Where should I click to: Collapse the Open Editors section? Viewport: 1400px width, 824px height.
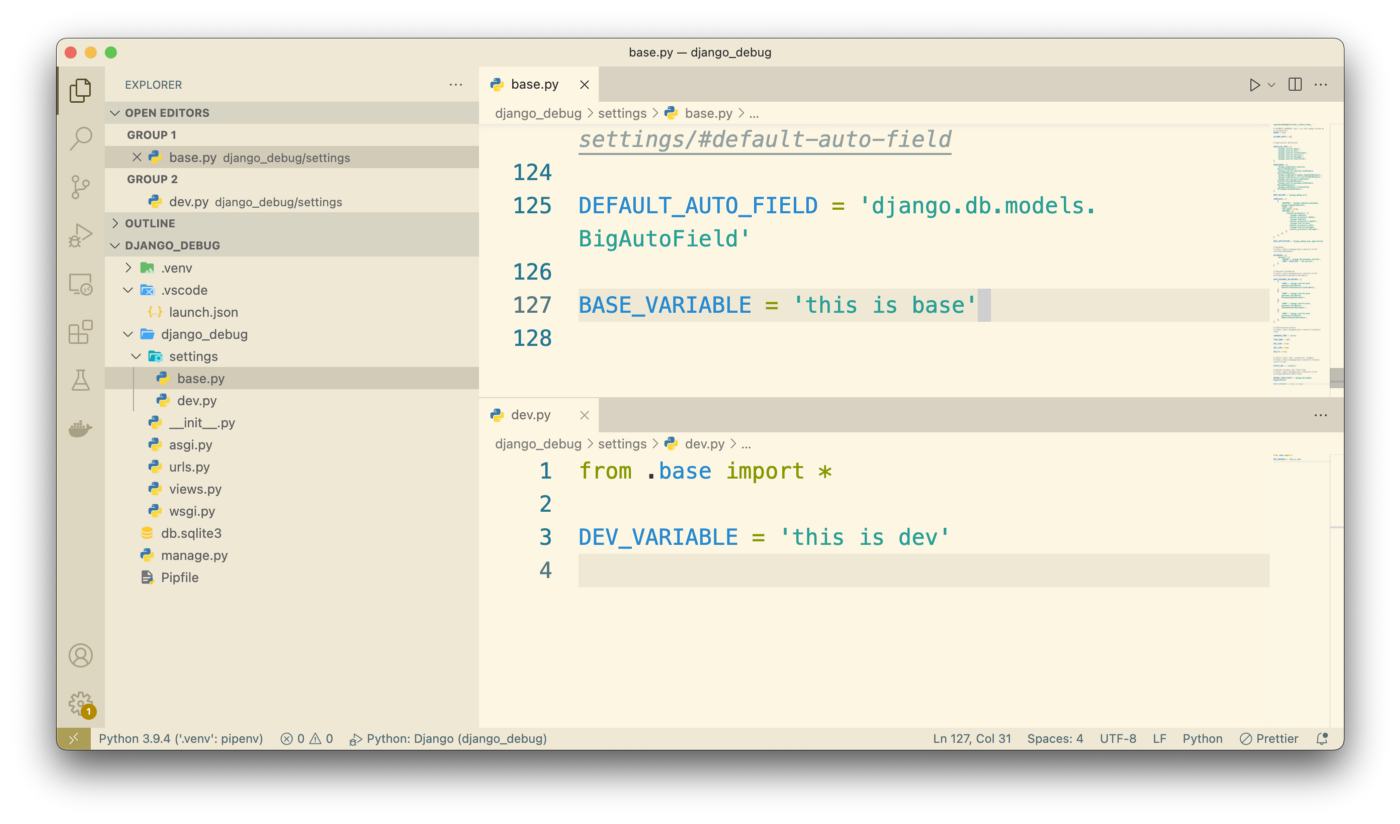click(x=292, y=113)
